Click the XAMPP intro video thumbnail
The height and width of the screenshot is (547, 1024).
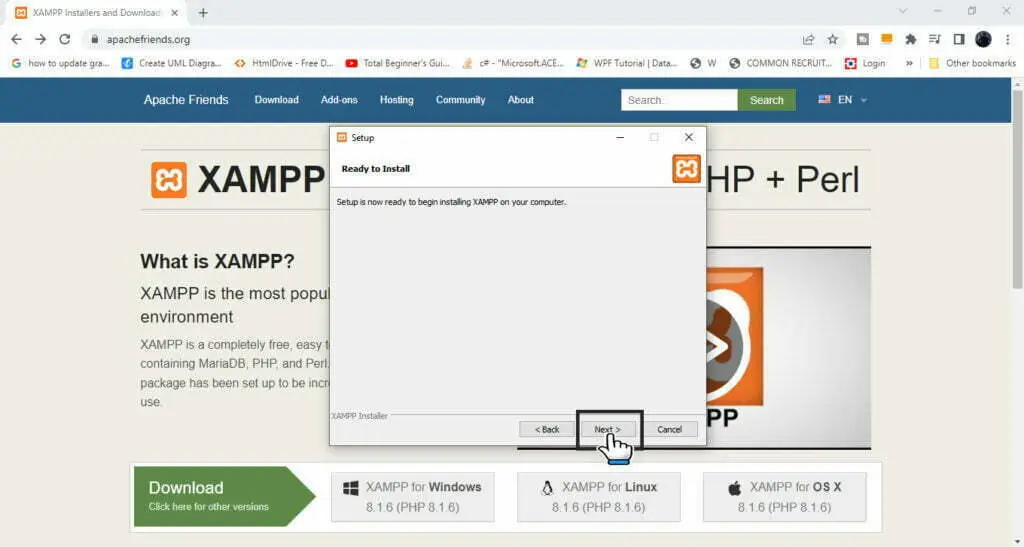pos(789,347)
